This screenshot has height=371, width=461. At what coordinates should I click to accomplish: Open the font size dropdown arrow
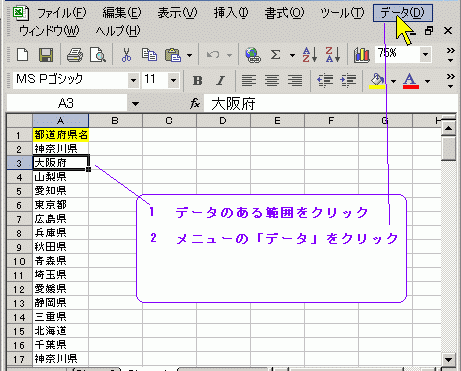[173, 80]
